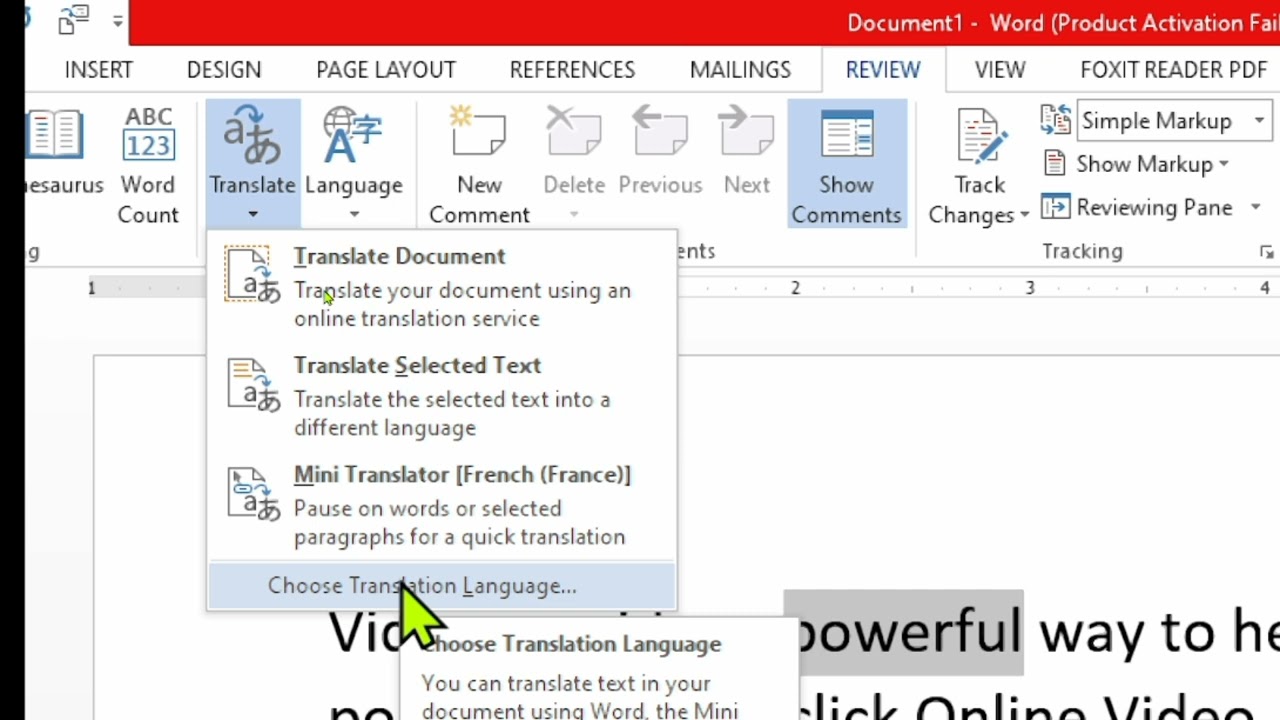Expand the Track Changes dropdown arrow
The height and width of the screenshot is (720, 1280).
[1024, 215]
